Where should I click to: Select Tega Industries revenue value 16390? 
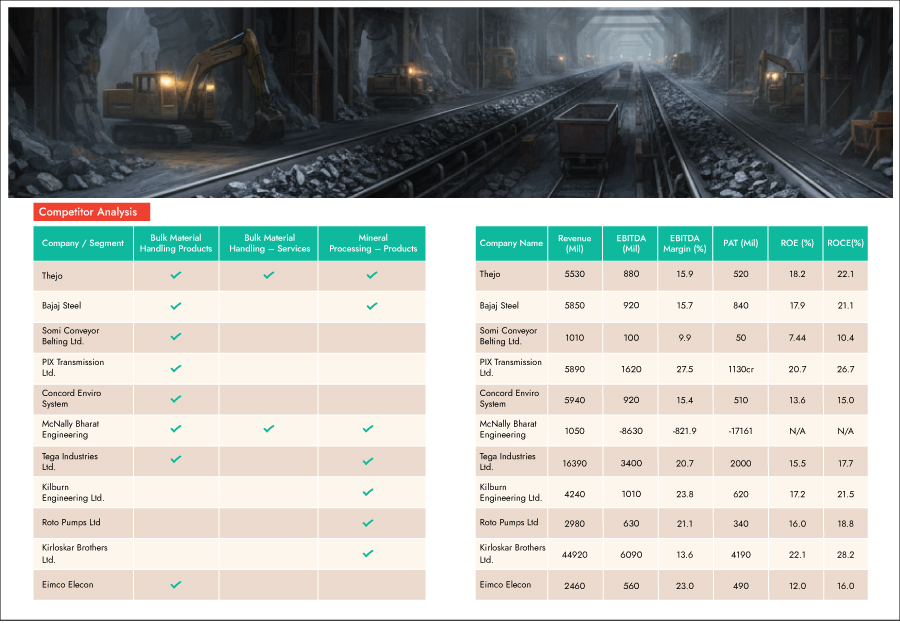574,463
